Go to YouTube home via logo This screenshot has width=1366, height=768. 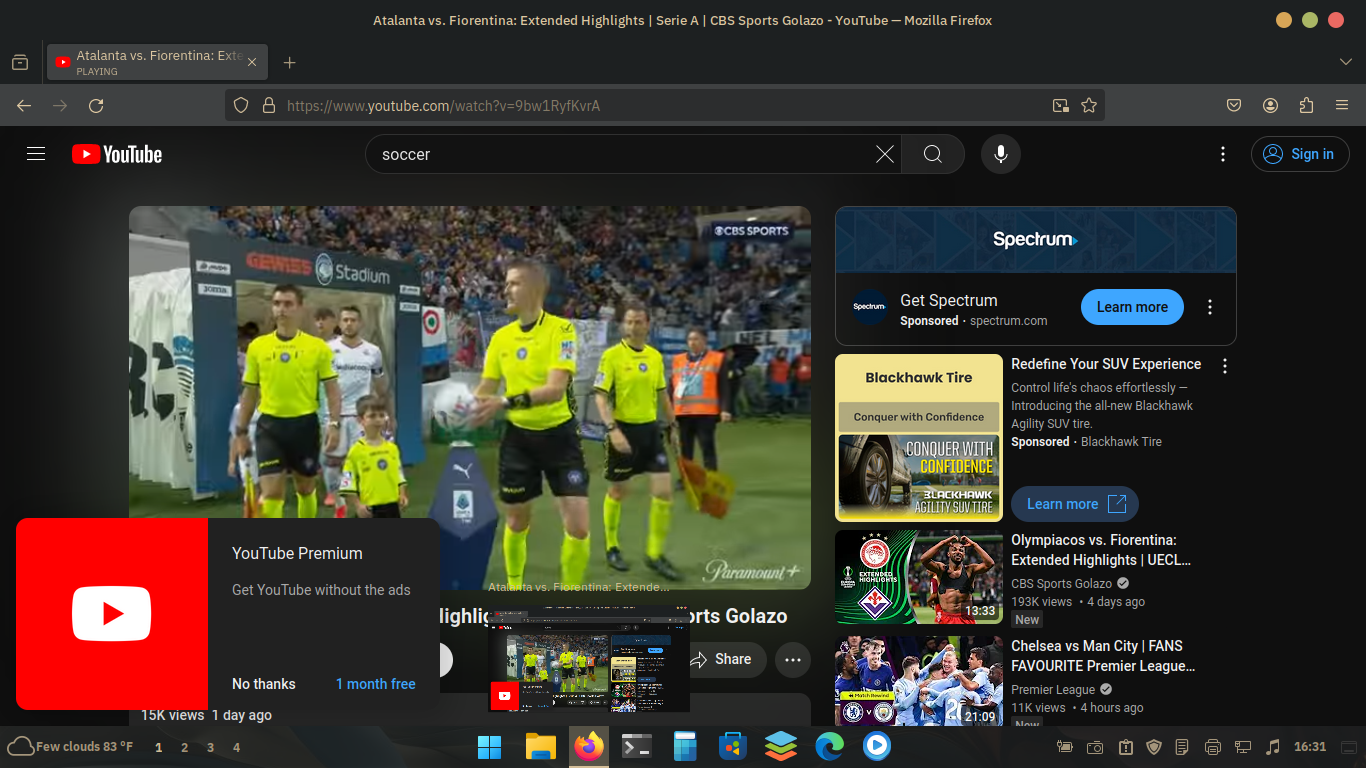click(x=117, y=154)
